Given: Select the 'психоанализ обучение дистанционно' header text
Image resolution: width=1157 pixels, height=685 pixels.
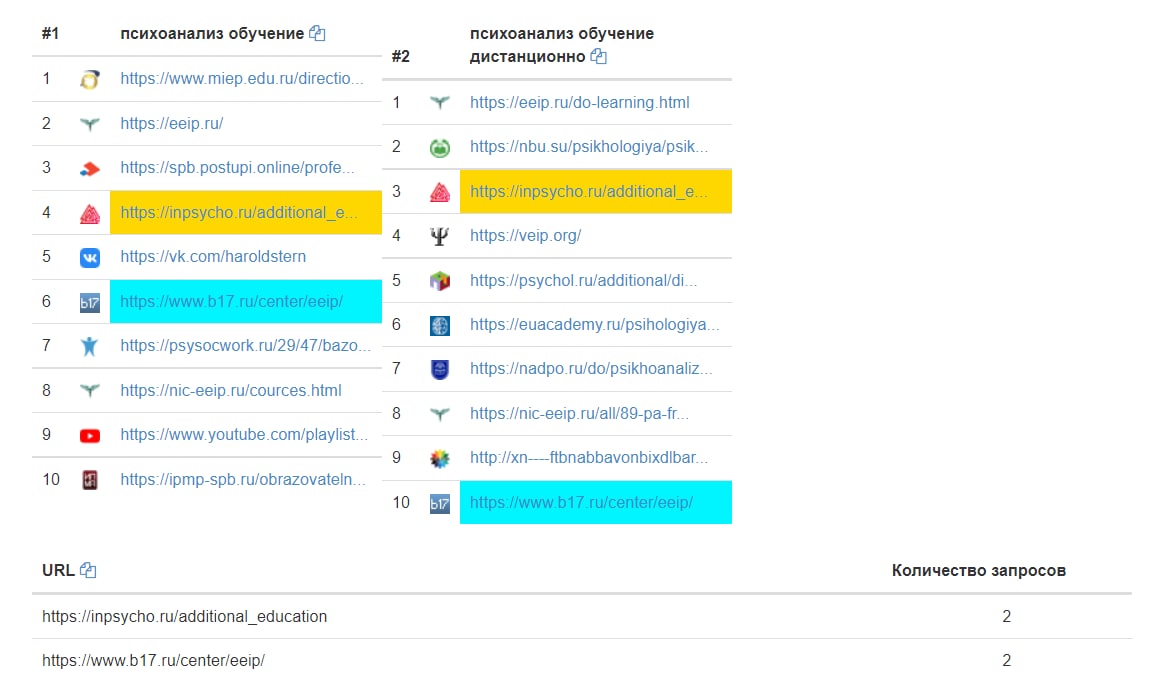Looking at the screenshot, I should pos(562,44).
